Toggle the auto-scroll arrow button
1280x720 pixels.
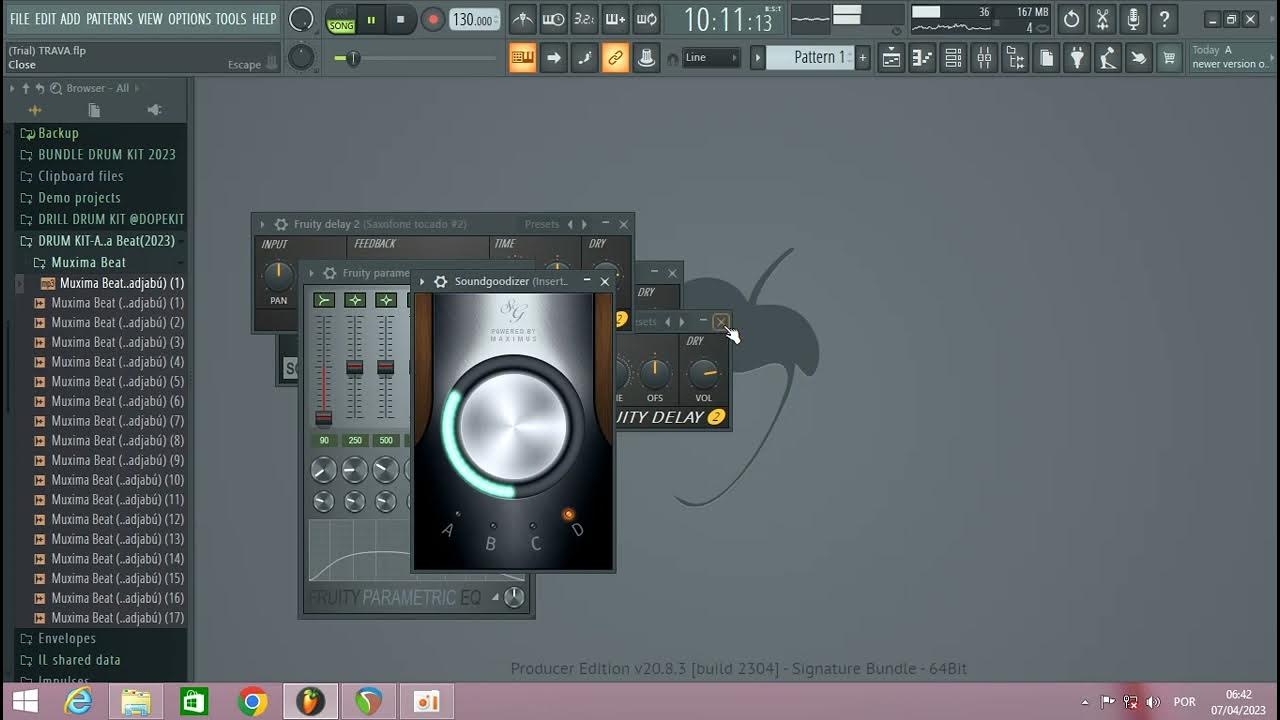[x=553, y=58]
